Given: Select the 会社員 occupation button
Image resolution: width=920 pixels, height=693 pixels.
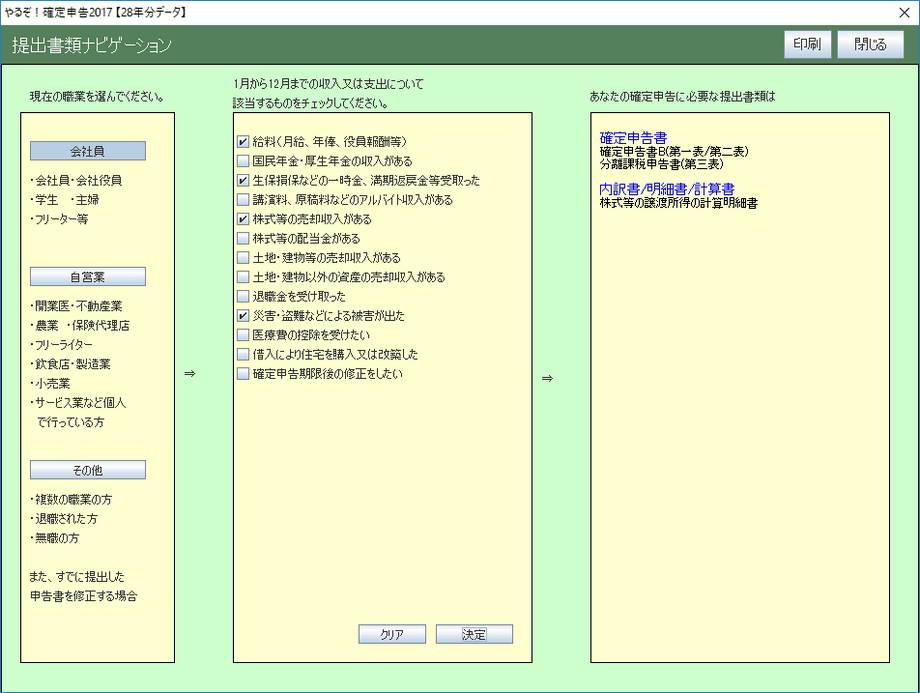Looking at the screenshot, I should point(87,151).
